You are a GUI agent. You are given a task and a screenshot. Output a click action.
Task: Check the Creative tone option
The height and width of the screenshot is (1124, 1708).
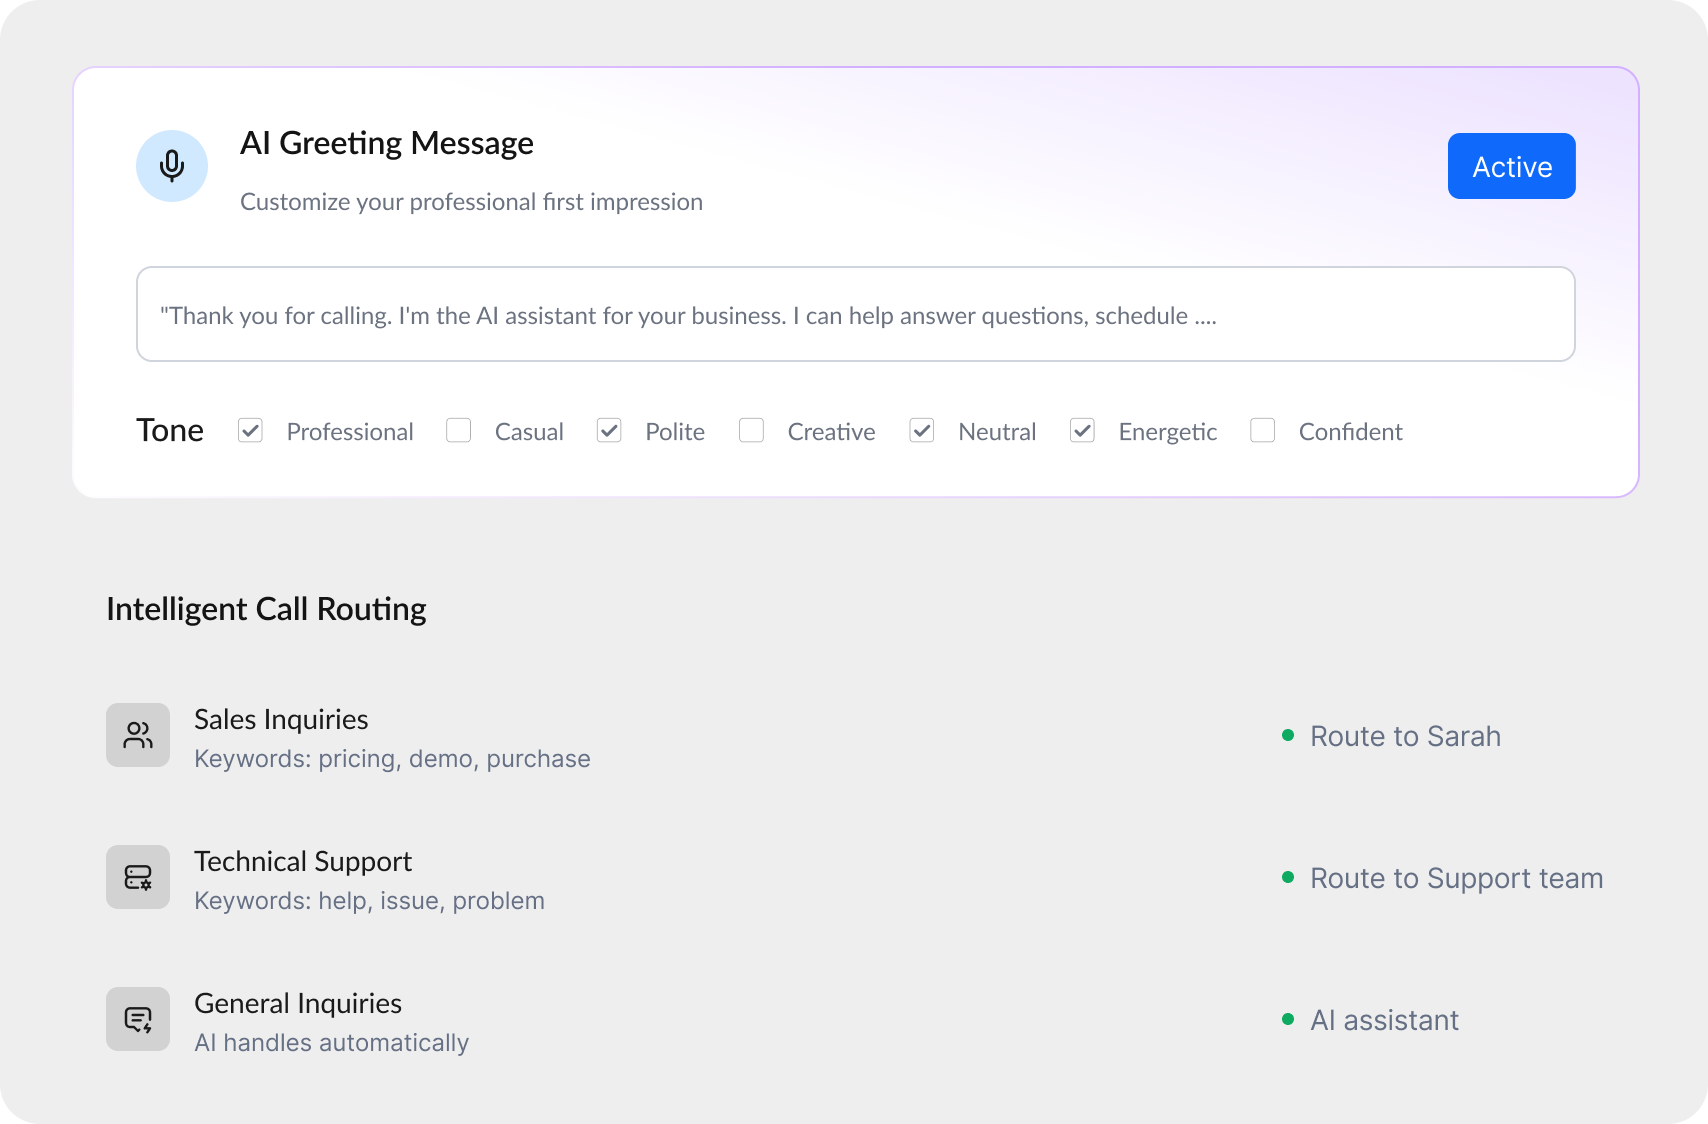[751, 431]
